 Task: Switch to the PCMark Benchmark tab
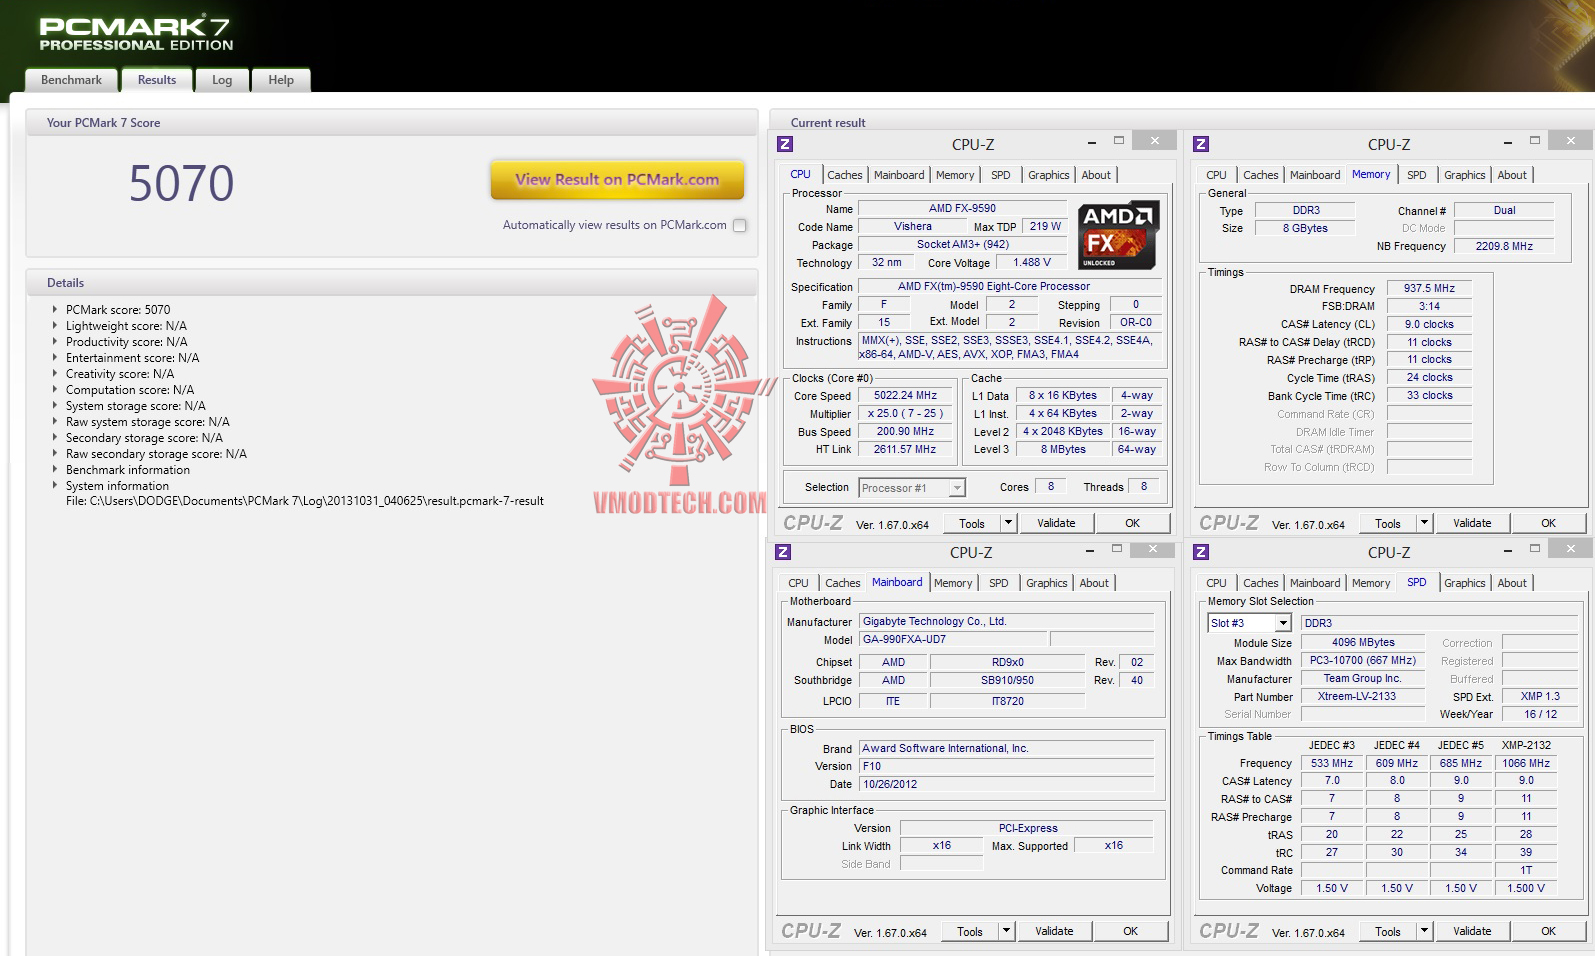pos(71,80)
